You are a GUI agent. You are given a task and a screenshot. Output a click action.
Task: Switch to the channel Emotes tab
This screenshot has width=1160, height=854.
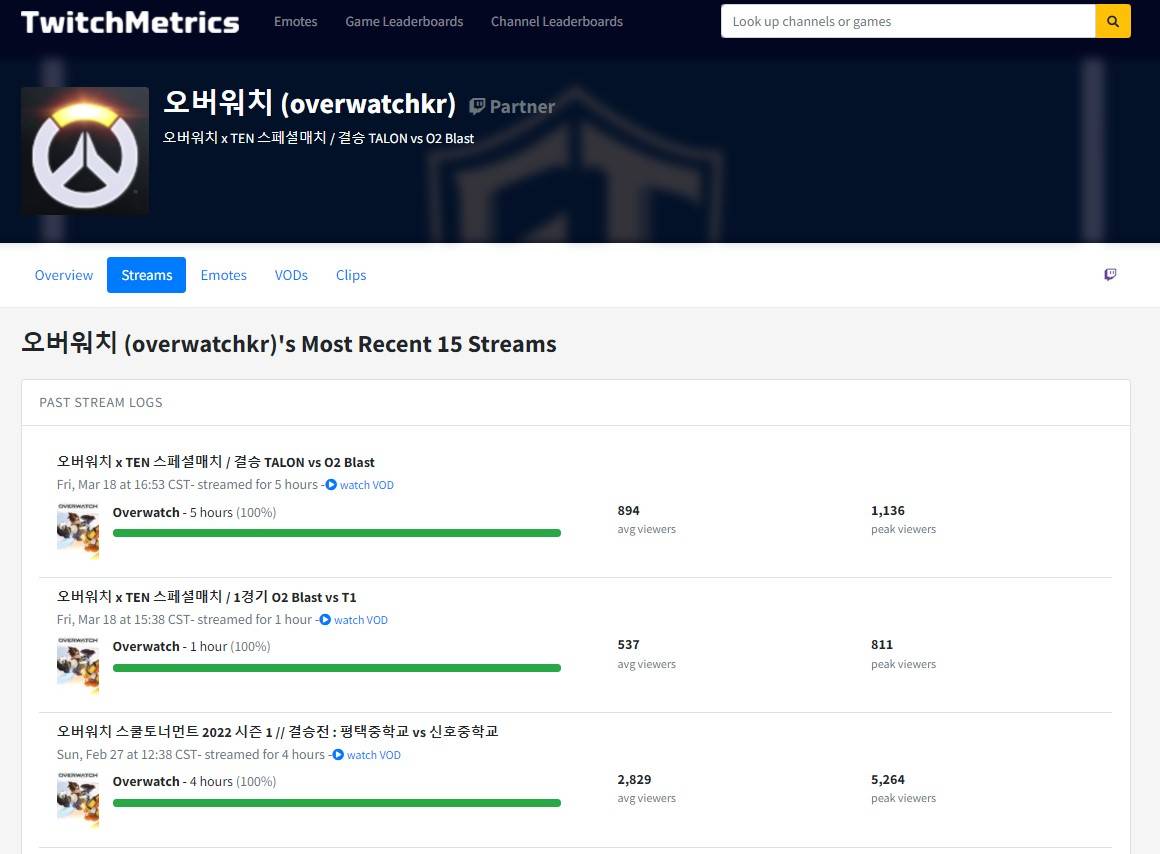coord(223,275)
